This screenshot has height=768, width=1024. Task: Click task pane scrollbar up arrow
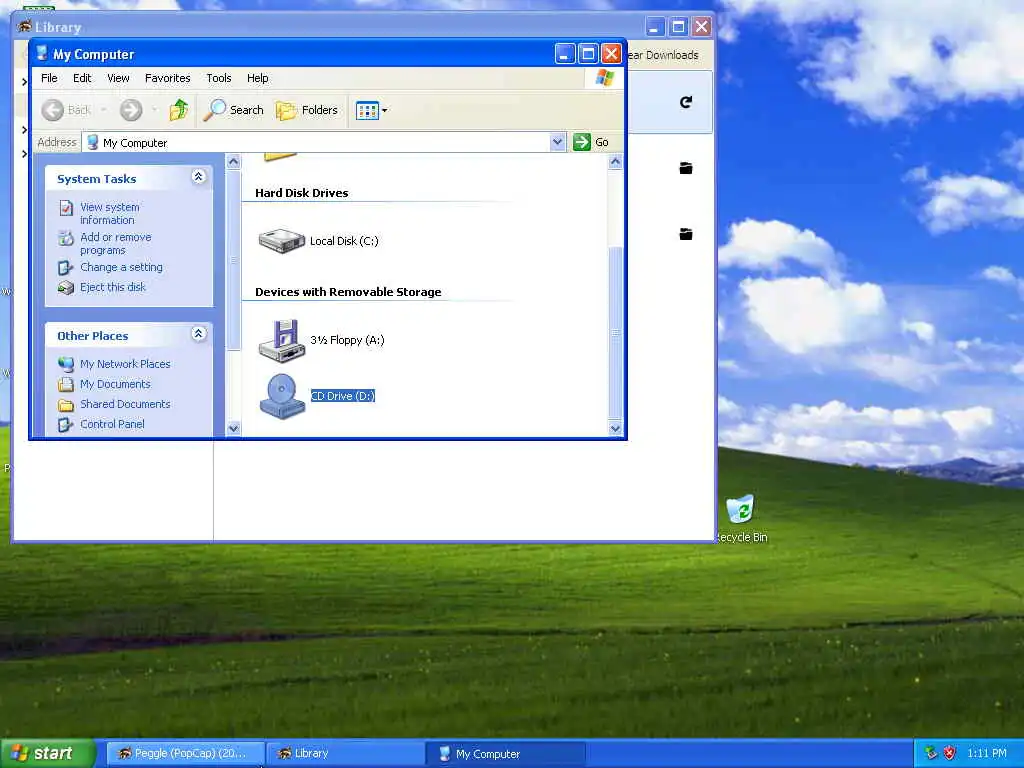(x=233, y=161)
